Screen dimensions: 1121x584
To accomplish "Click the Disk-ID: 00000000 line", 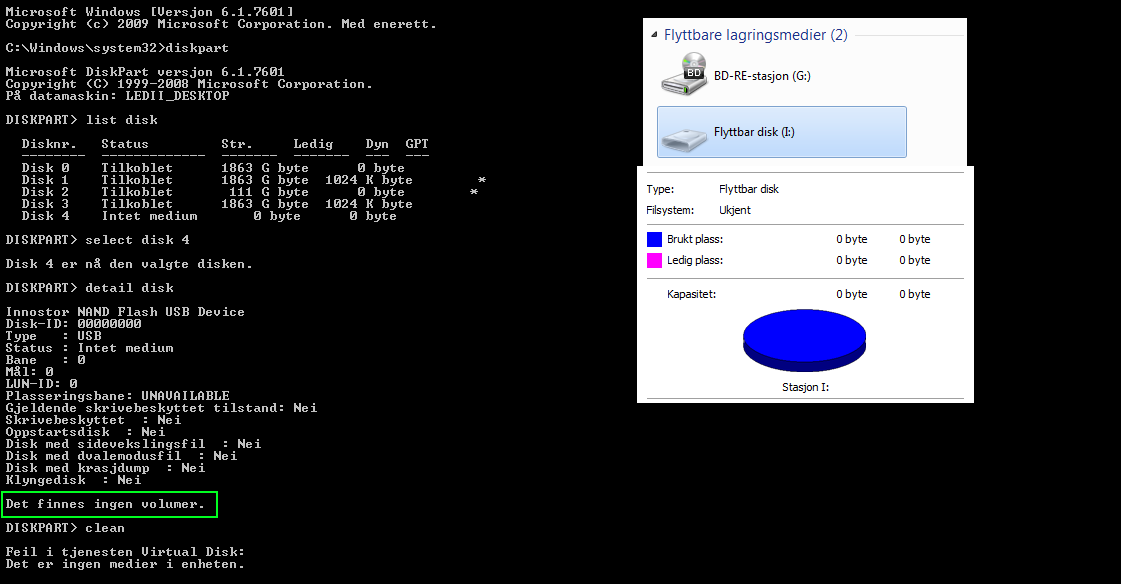I will pos(74,324).
